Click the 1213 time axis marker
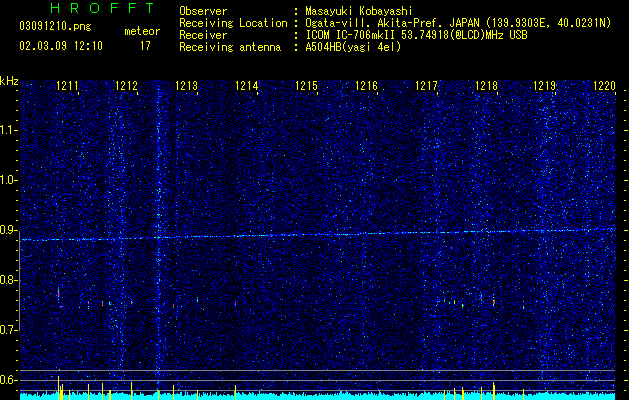 coord(187,86)
